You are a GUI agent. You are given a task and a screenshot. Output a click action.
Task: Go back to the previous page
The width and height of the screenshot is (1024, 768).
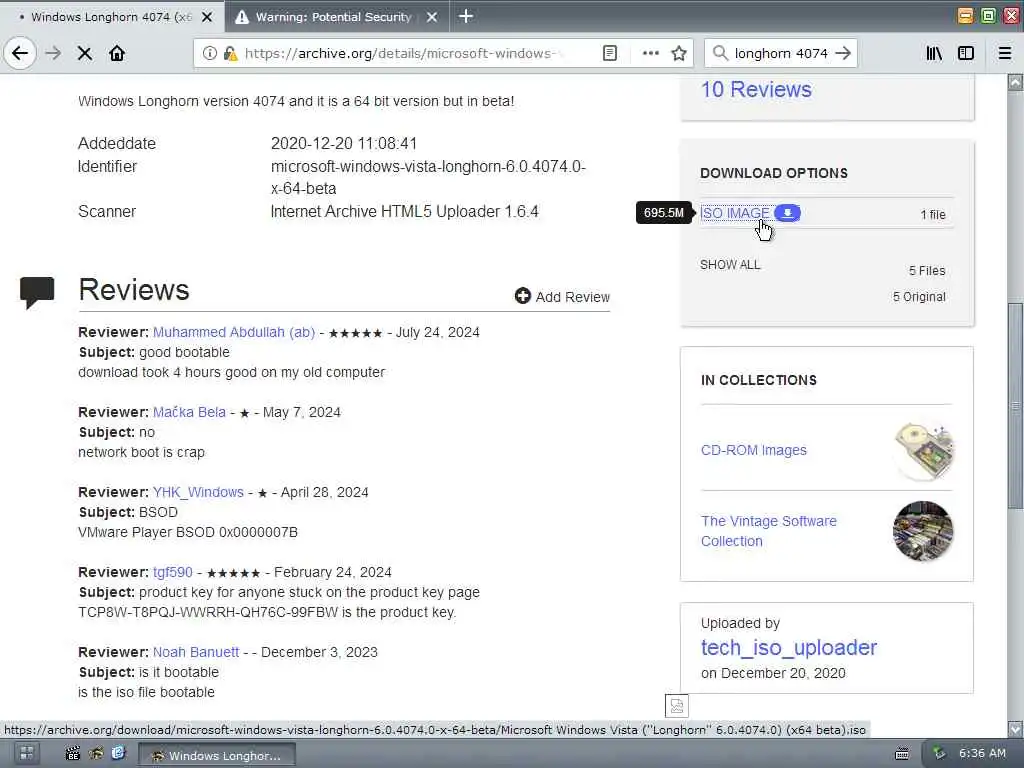[20, 53]
